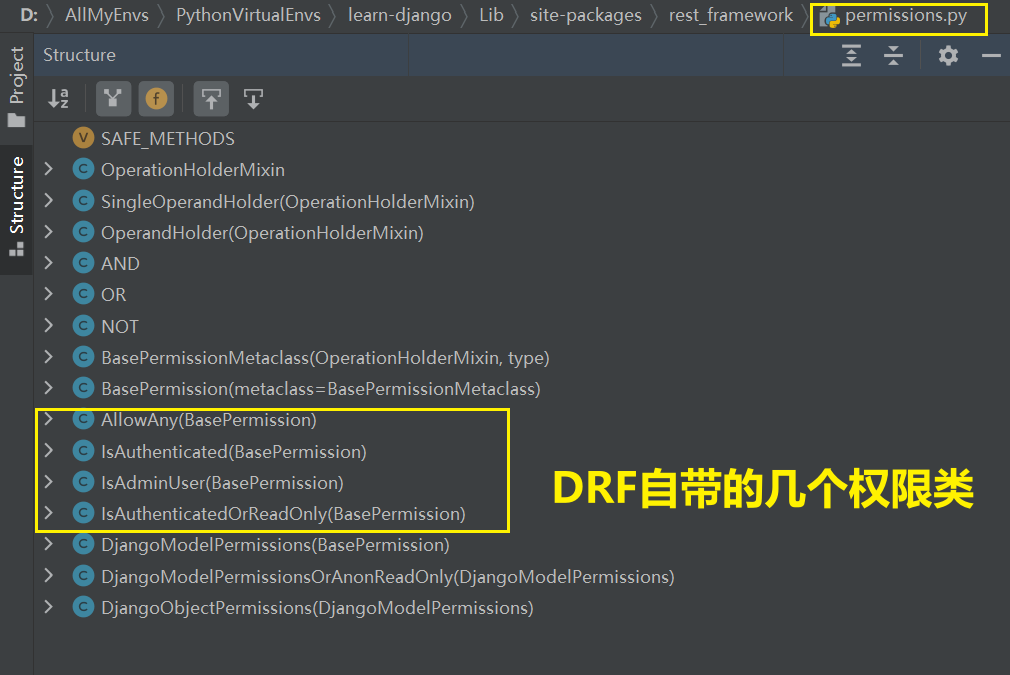This screenshot has height=675, width=1010.
Task: Toggle Show Fields filter button
Action: click(156, 99)
